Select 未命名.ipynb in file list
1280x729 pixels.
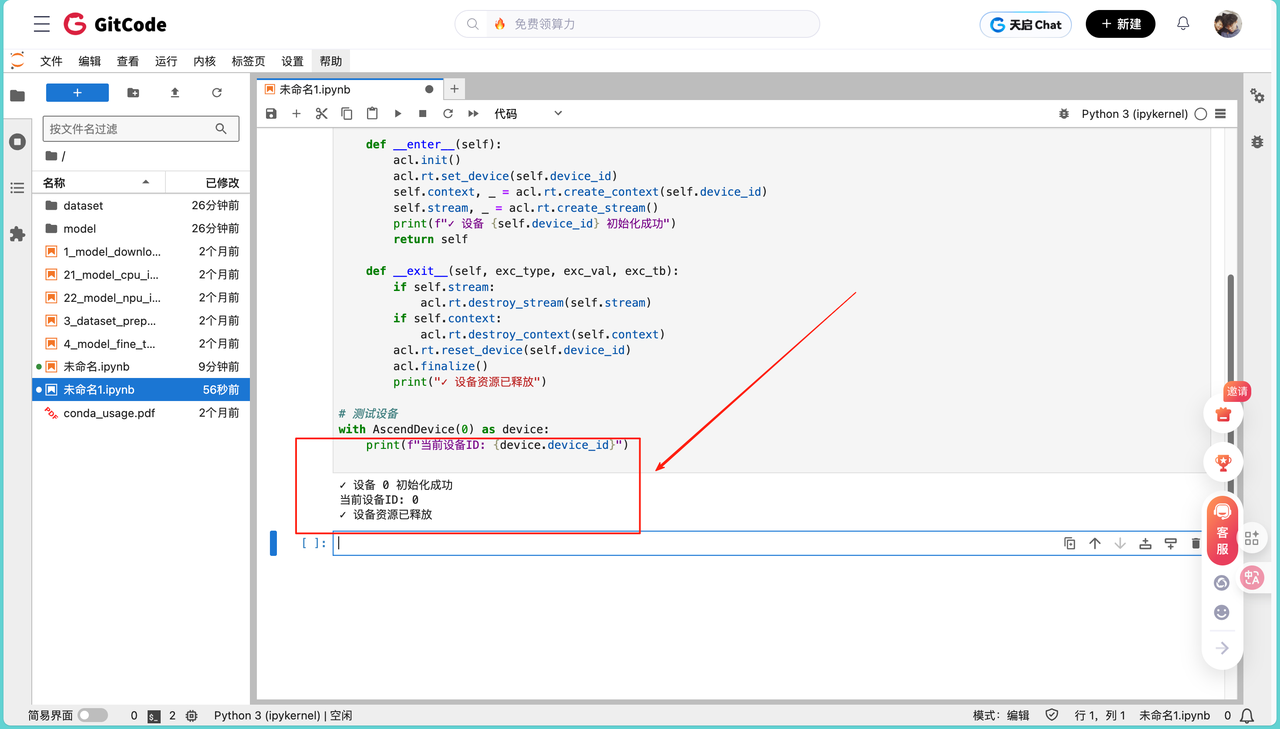click(141, 367)
